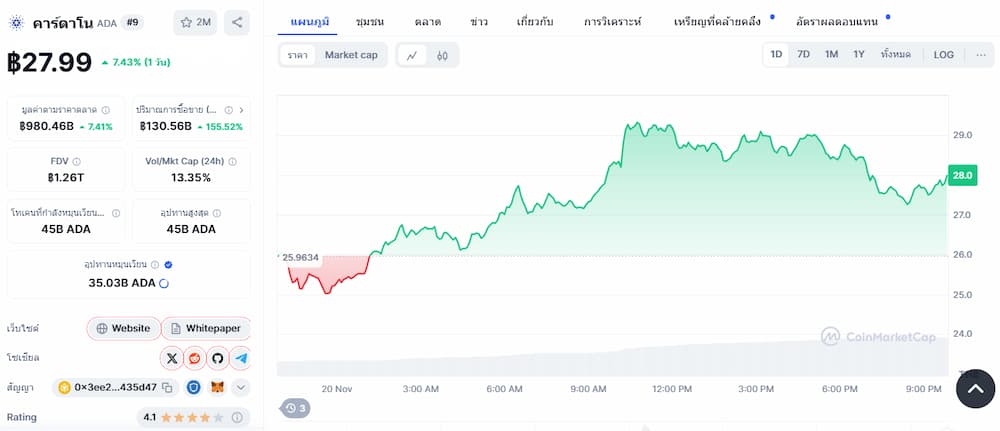Click the #9 rank badge
Image resolution: width=1000 pixels, height=431 pixels.
point(133,23)
